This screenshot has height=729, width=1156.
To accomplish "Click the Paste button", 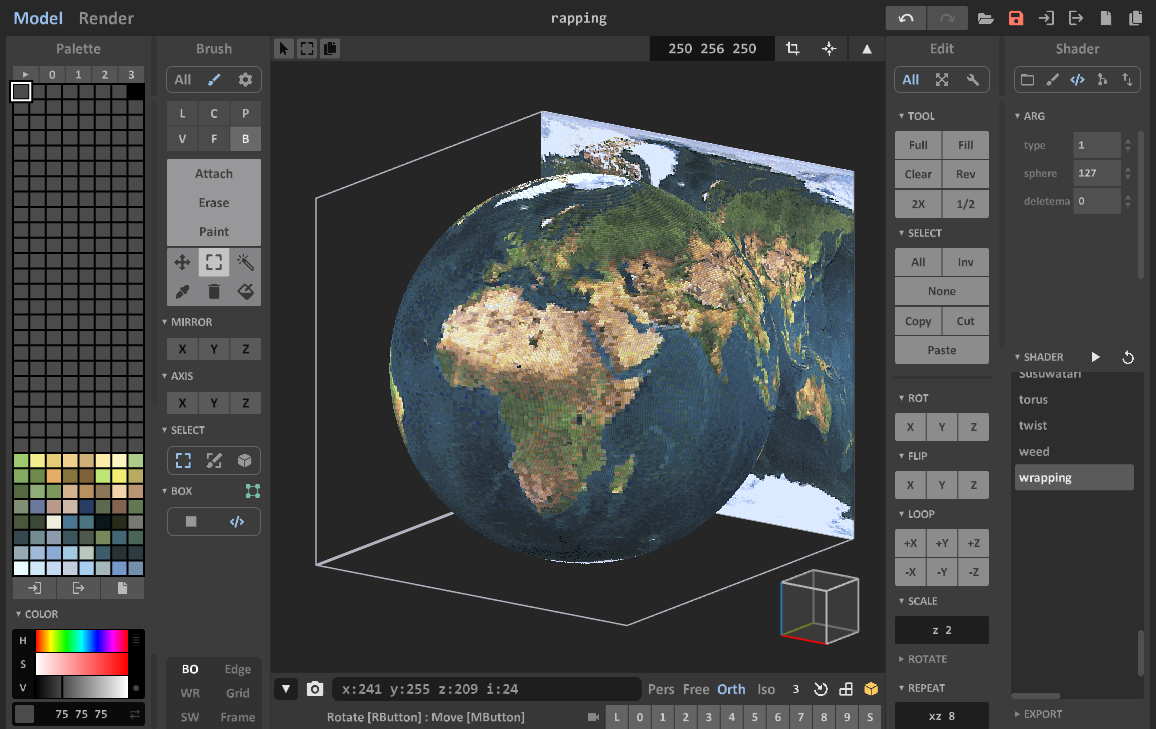I will pyautogui.click(x=941, y=350).
